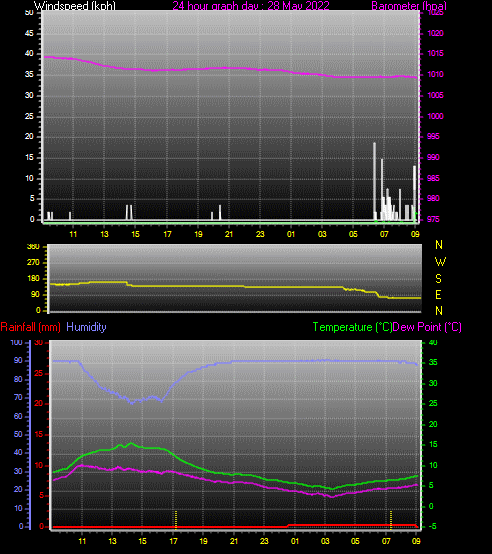Viewport: 492px width, 554px height.
Task: Click the yellow dotted marker near 07
Action: coord(391,520)
